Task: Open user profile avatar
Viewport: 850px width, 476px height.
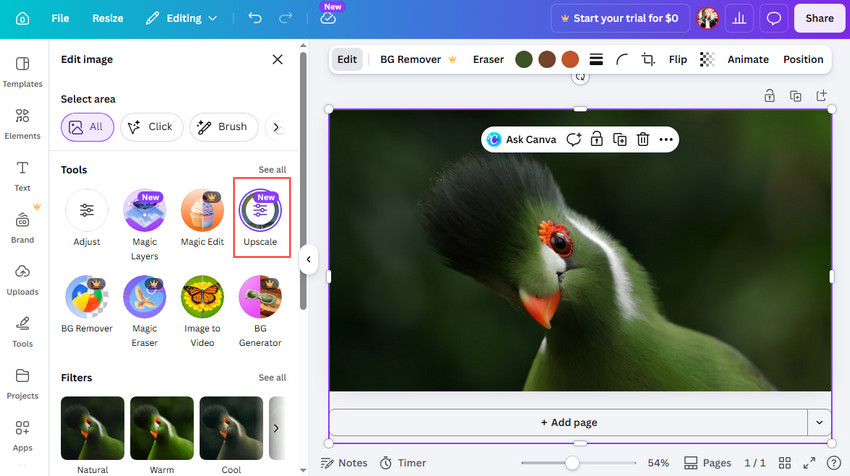Action: pyautogui.click(x=707, y=18)
